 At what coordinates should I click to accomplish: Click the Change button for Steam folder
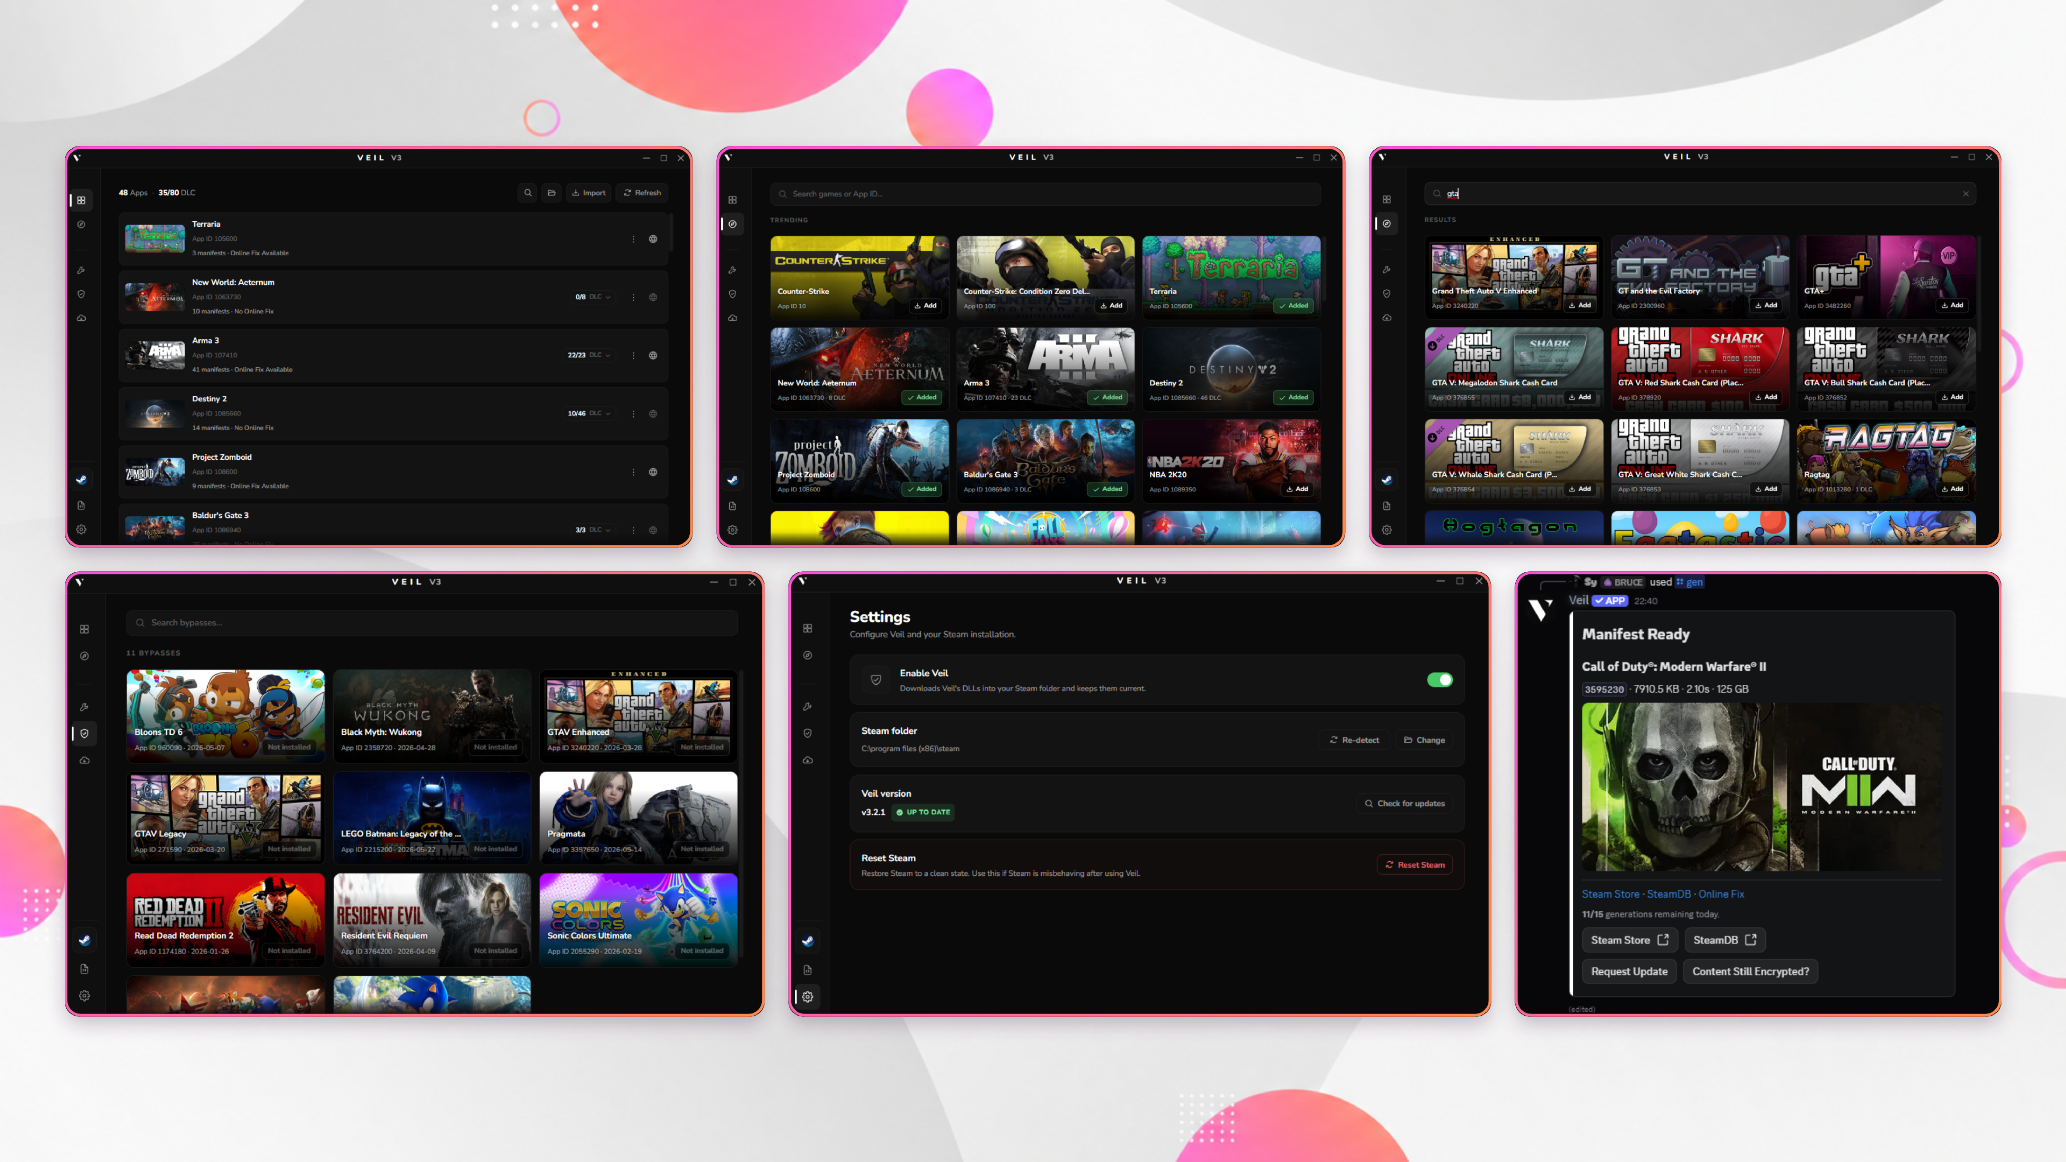pyautogui.click(x=1424, y=740)
